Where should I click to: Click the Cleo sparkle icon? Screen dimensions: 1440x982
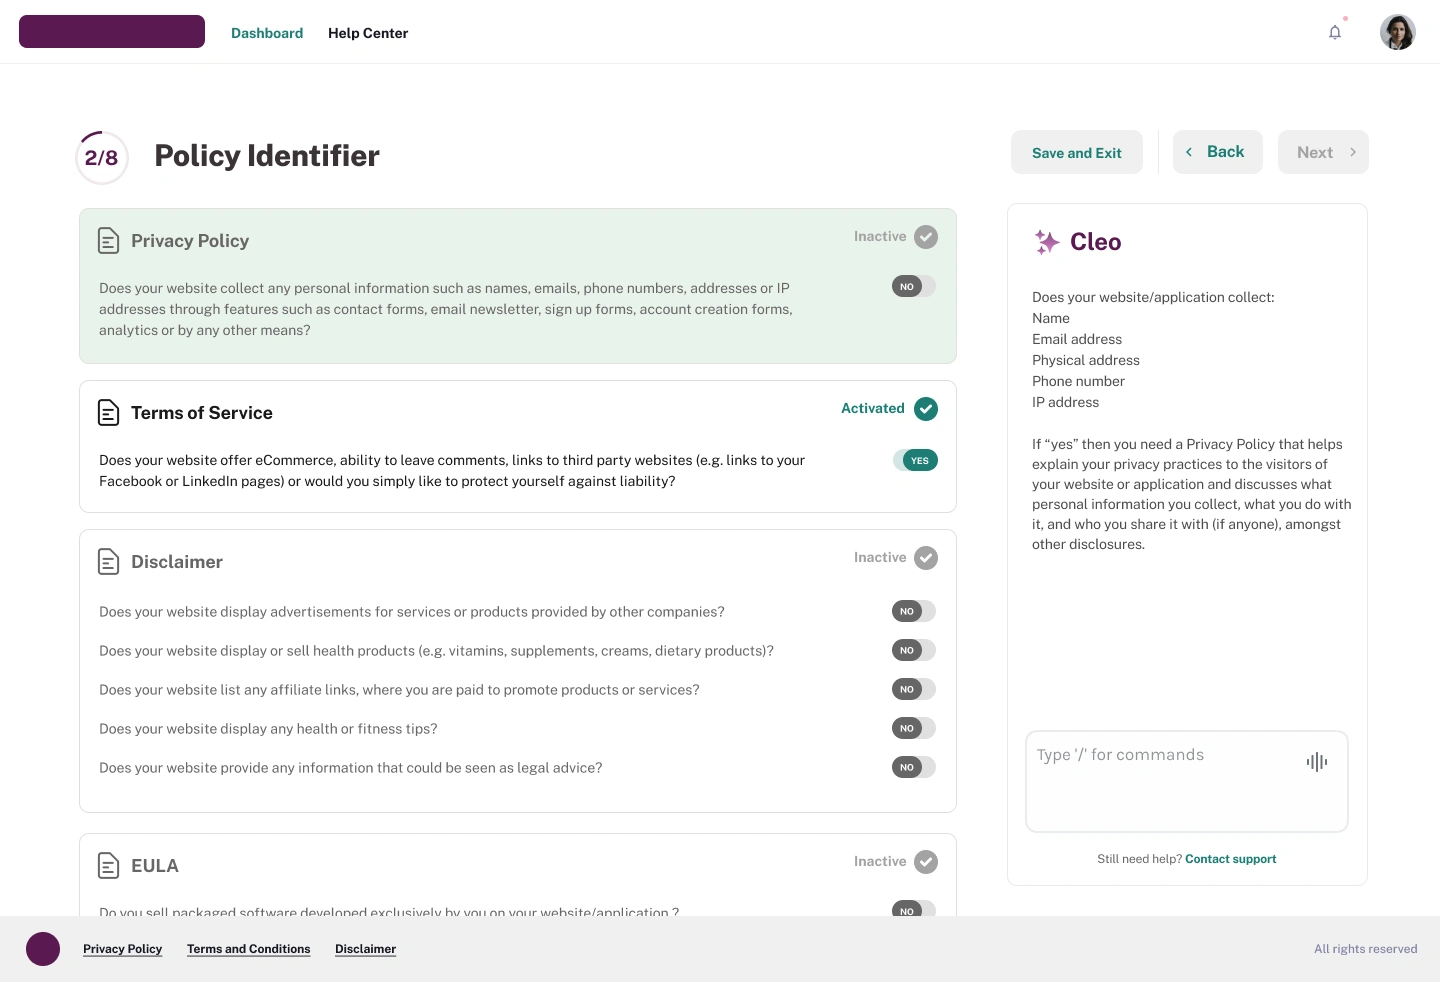coord(1047,242)
